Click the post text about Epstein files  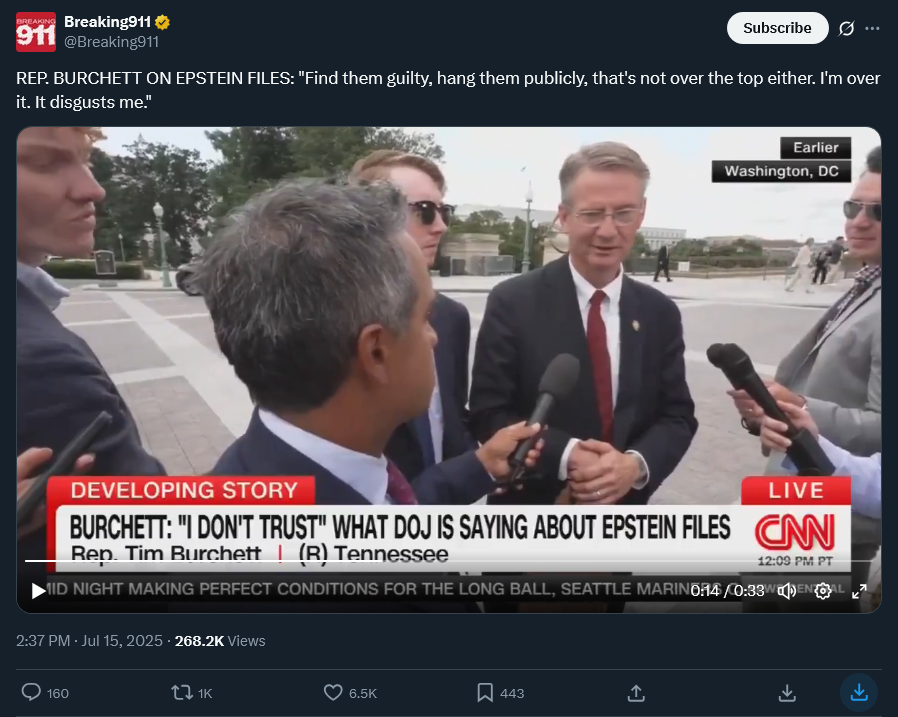pos(448,90)
